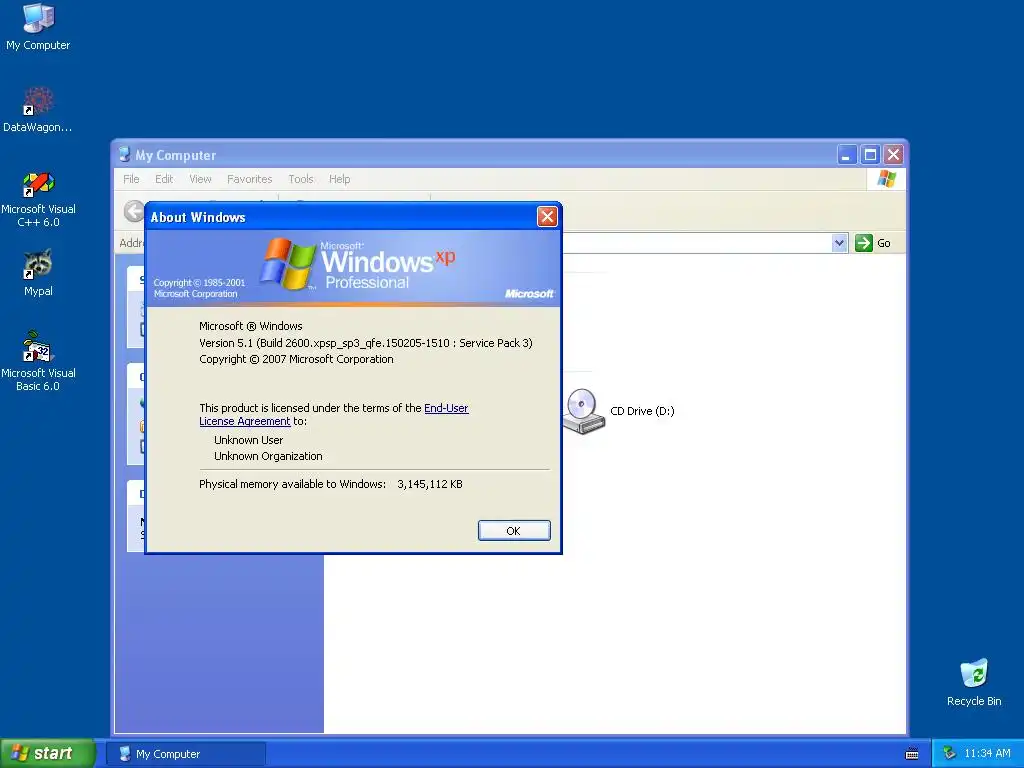
Task: Open the Favorites menu in My Computer
Action: (x=249, y=179)
